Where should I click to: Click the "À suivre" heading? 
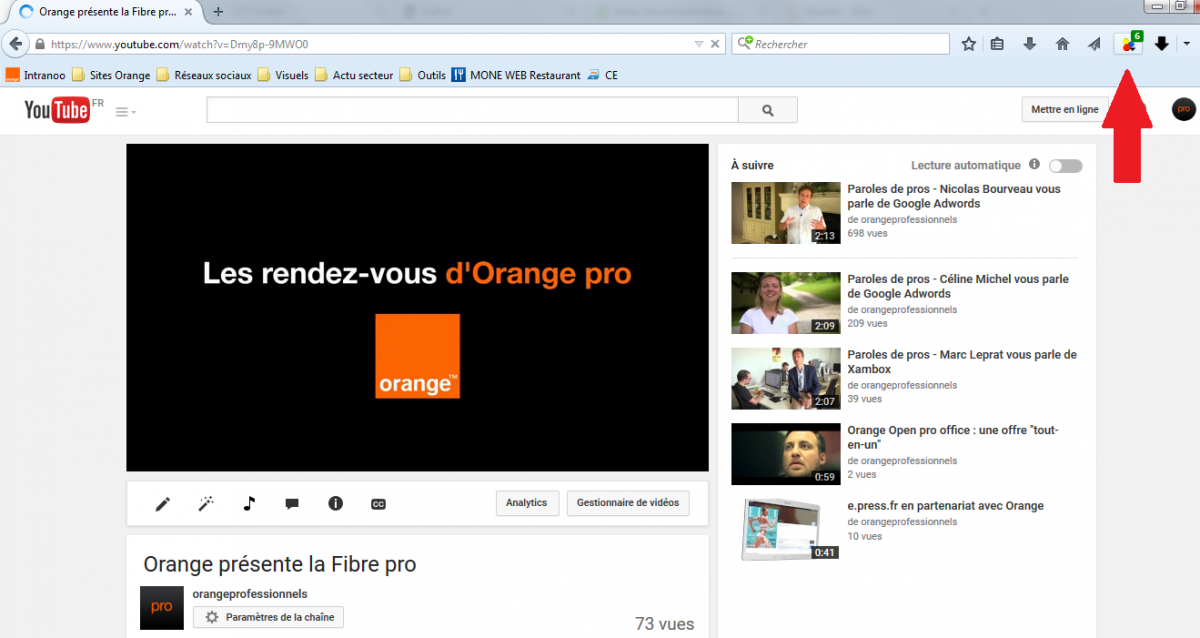tap(752, 165)
